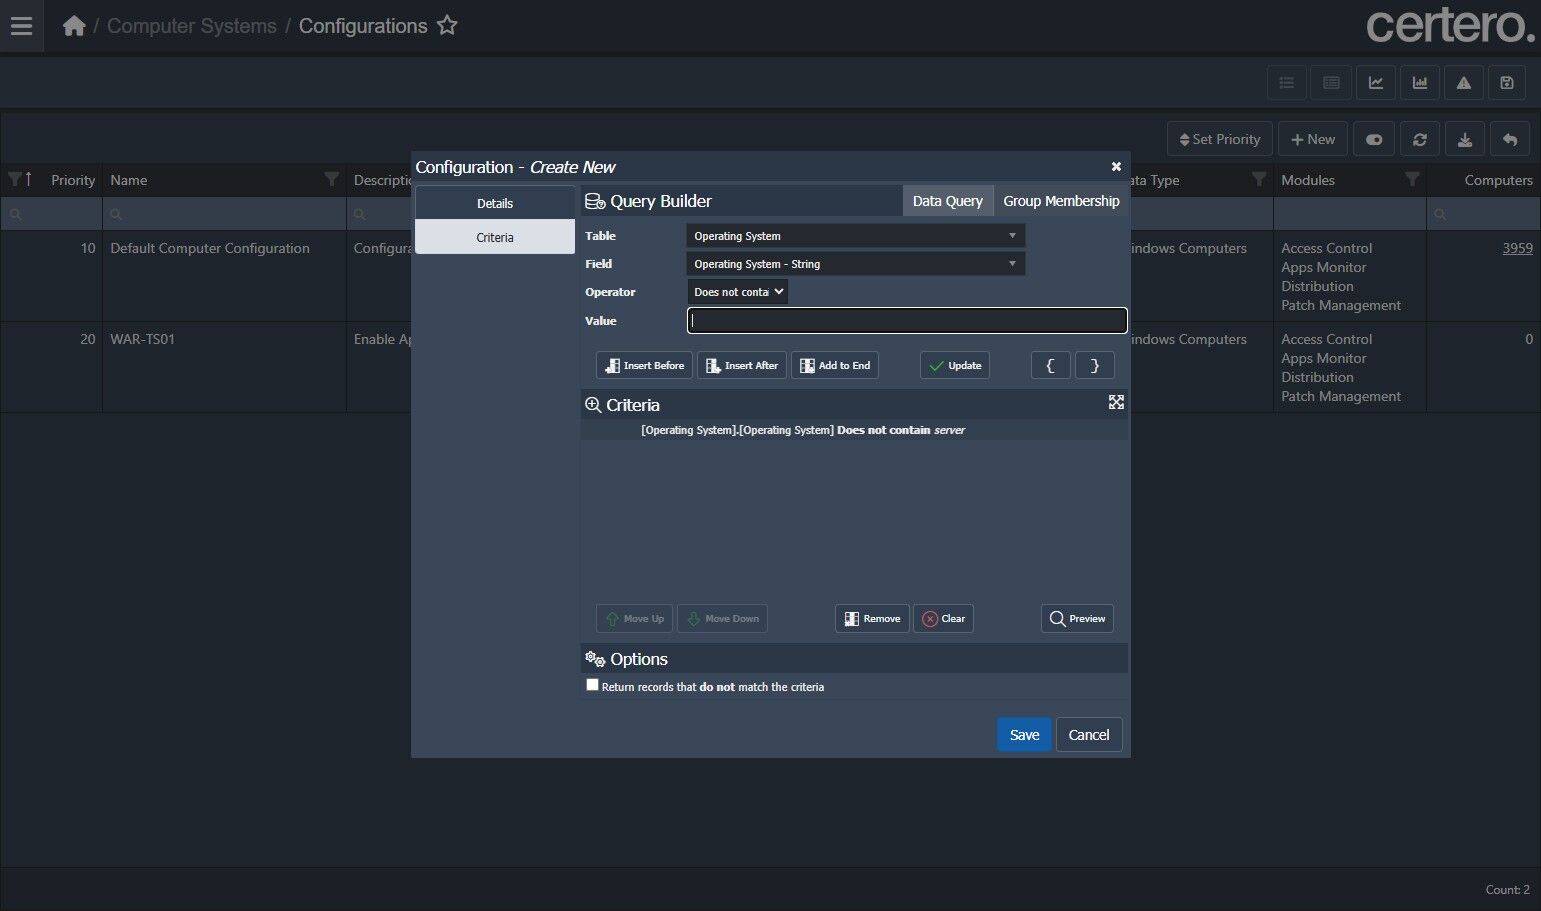Viewport: 1541px width, 911px height.
Task: Click the refresh icon in the toolbar
Action: [x=1419, y=139]
